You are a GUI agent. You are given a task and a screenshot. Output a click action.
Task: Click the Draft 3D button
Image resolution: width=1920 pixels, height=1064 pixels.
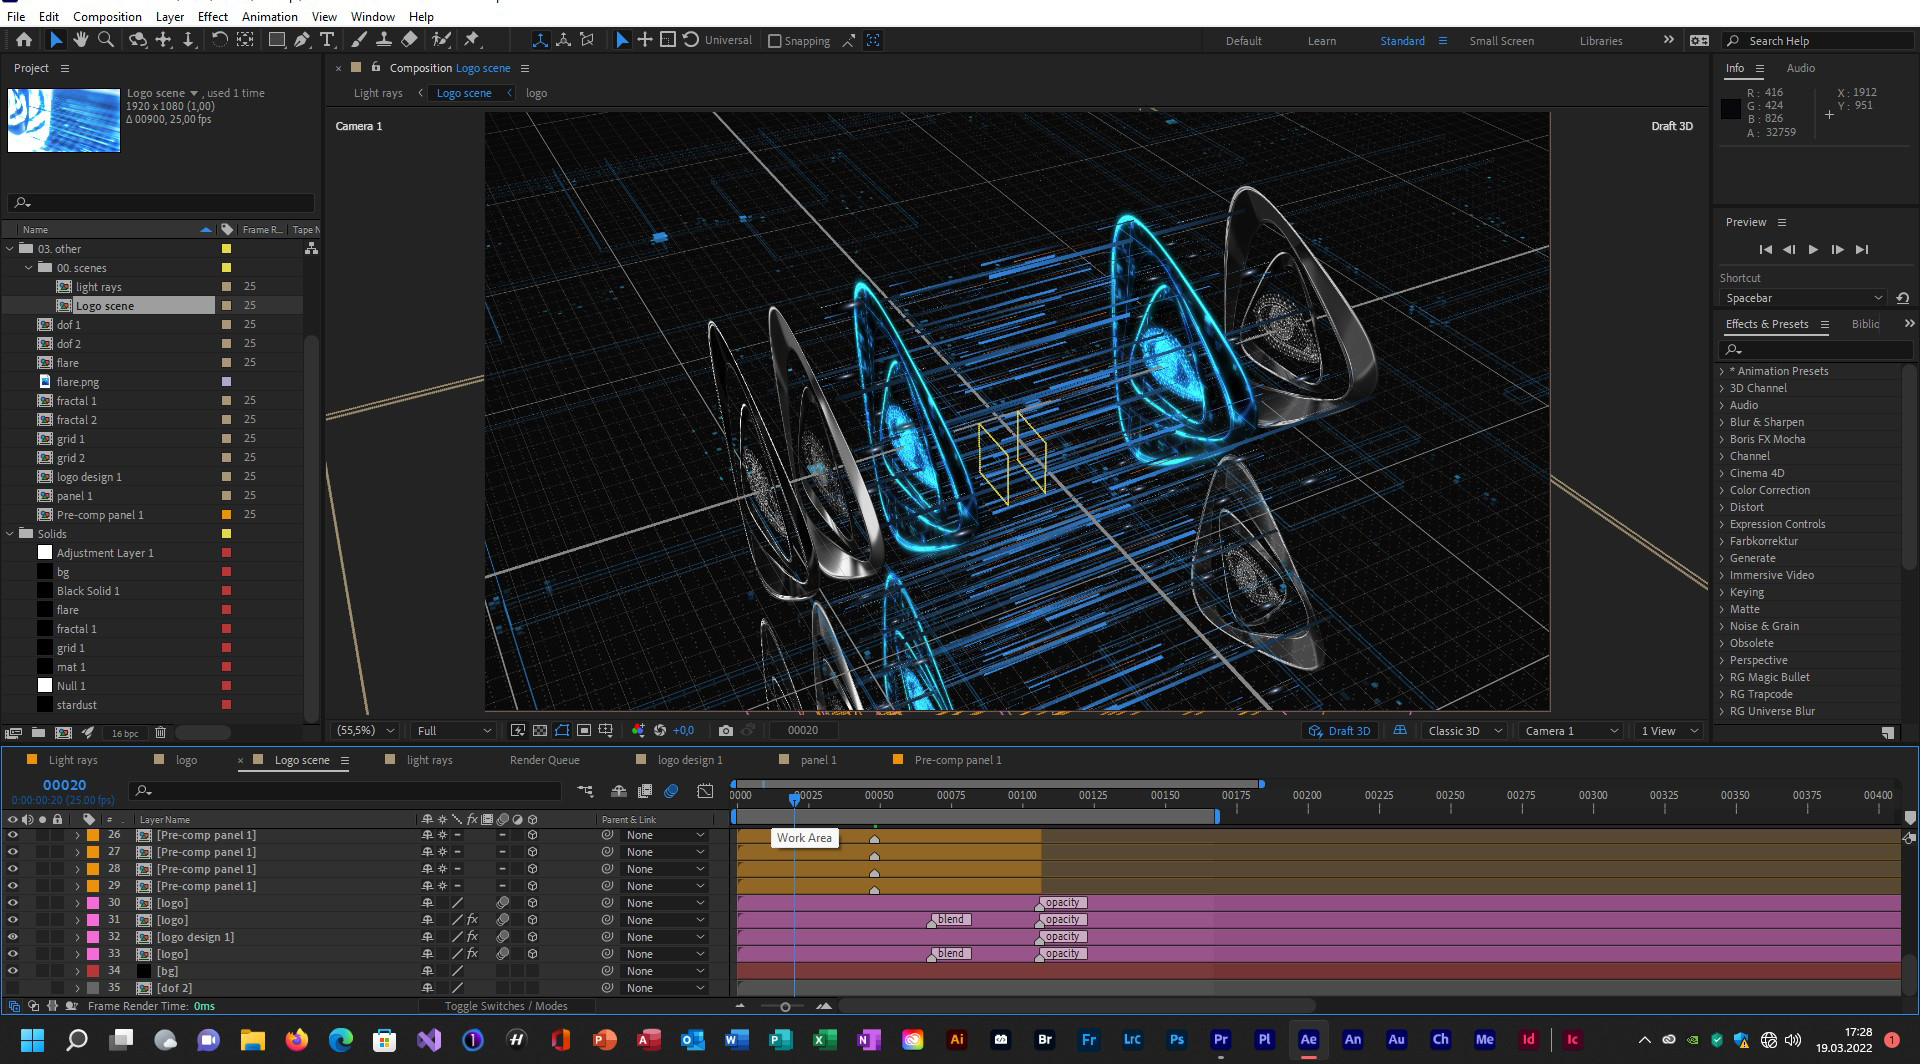pyautogui.click(x=1340, y=731)
